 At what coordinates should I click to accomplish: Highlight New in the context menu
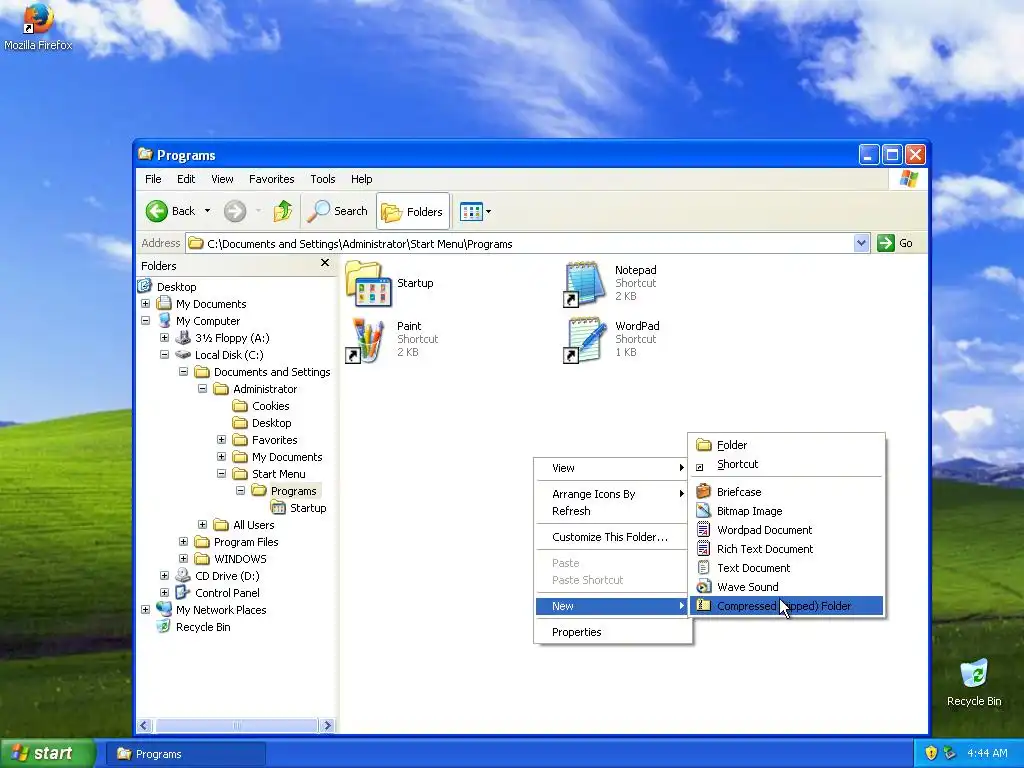[613, 606]
